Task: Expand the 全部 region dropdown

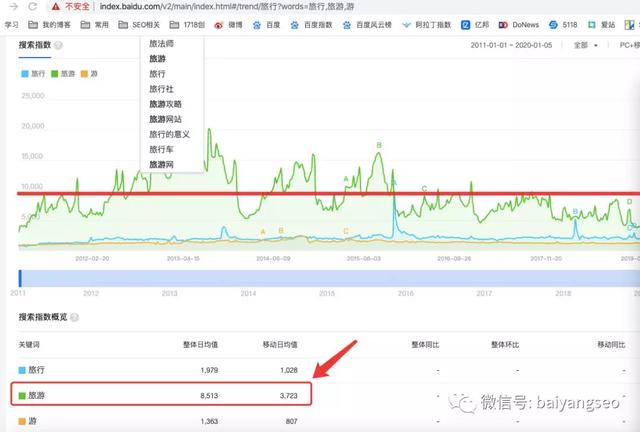Action: point(584,46)
